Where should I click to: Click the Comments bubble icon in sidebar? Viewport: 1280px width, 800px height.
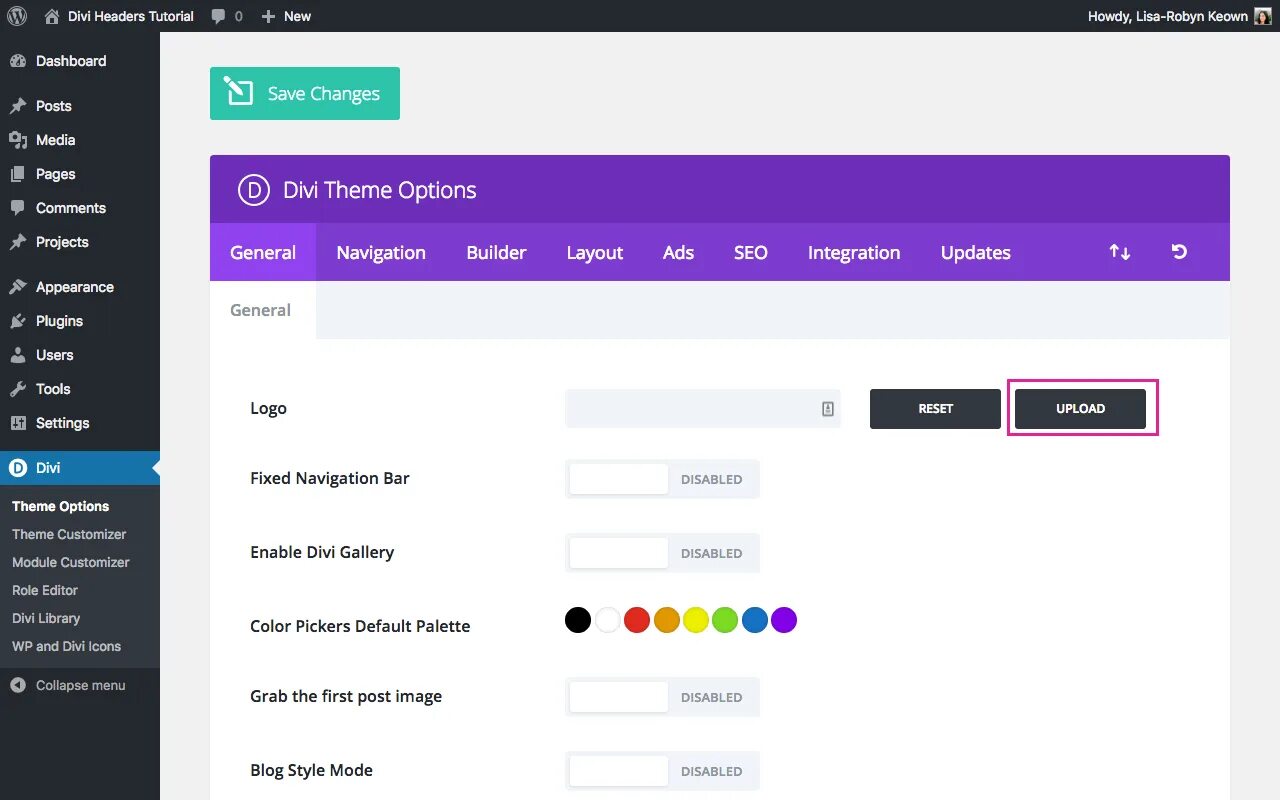click(18, 208)
